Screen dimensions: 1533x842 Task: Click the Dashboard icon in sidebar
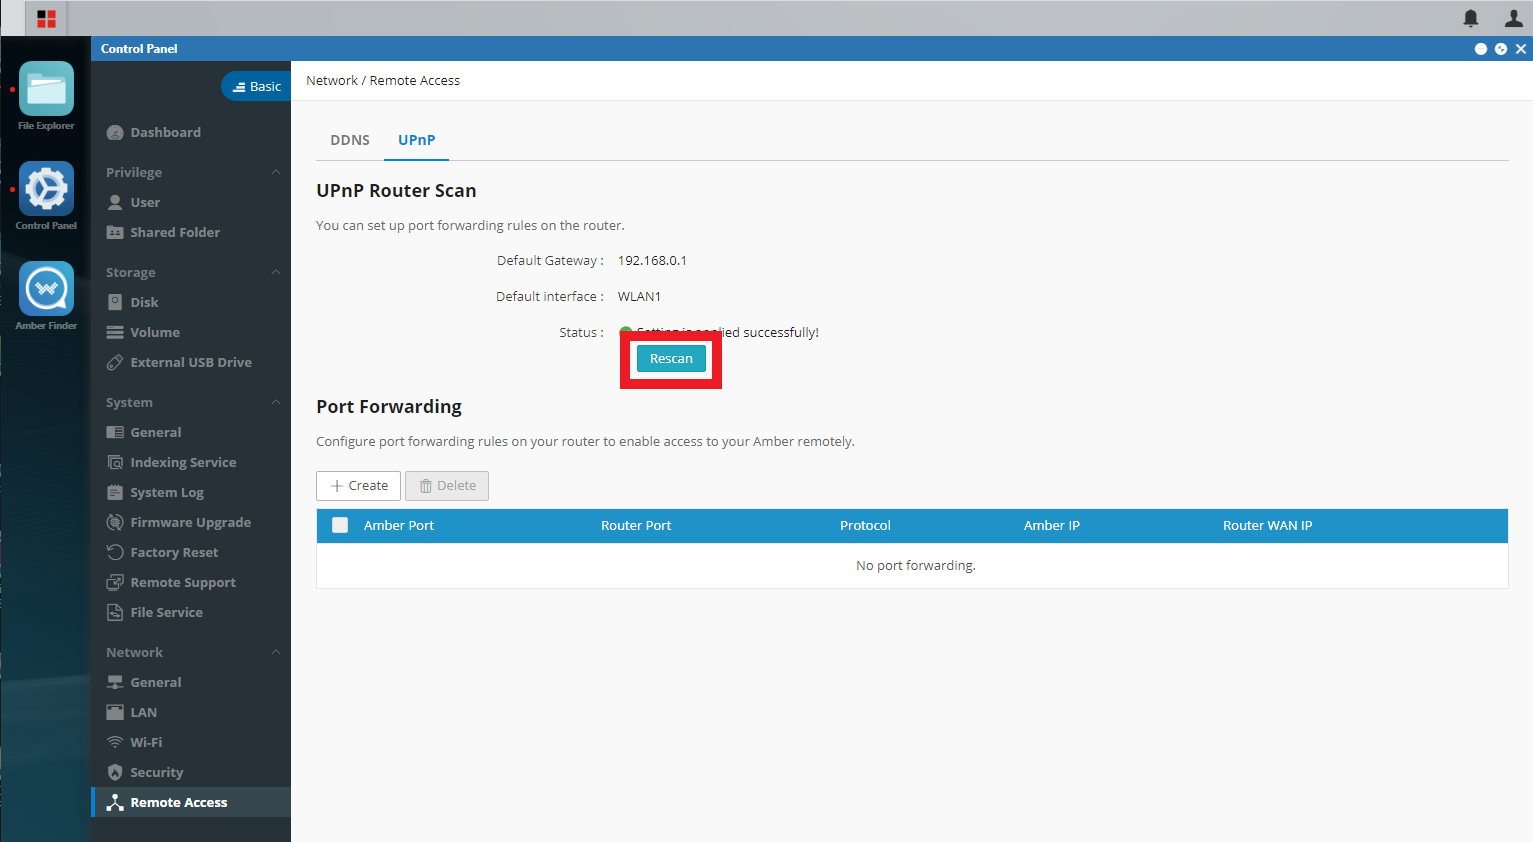point(115,132)
